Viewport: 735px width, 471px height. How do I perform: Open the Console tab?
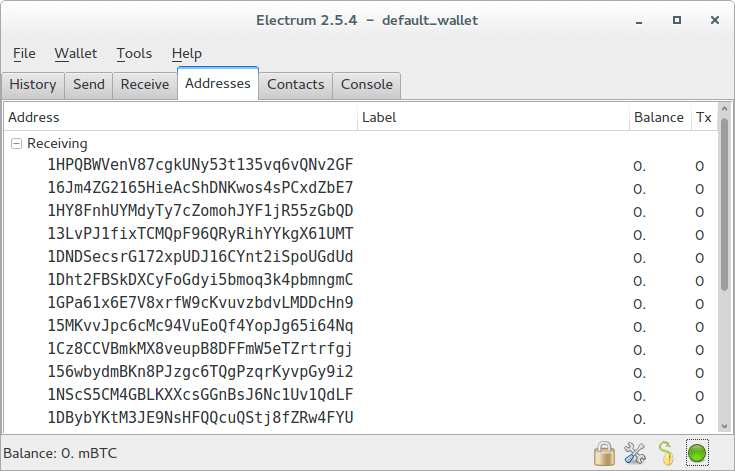pyautogui.click(x=367, y=85)
